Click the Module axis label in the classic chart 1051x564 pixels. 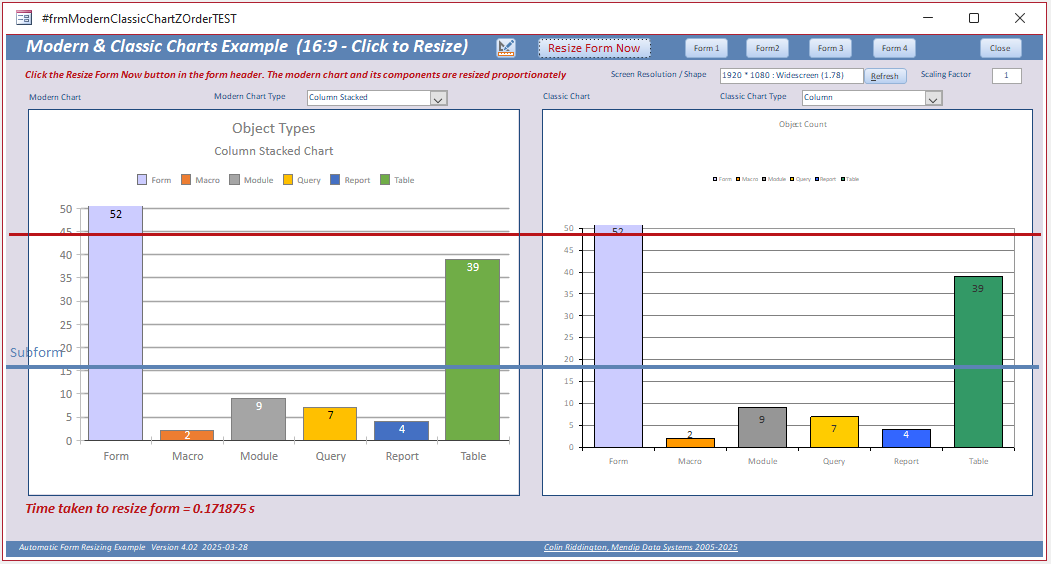[x=763, y=461]
